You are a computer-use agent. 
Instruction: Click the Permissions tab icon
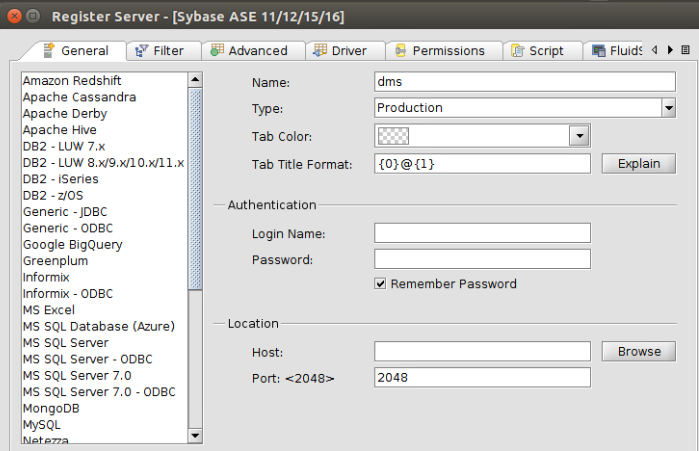pos(400,50)
